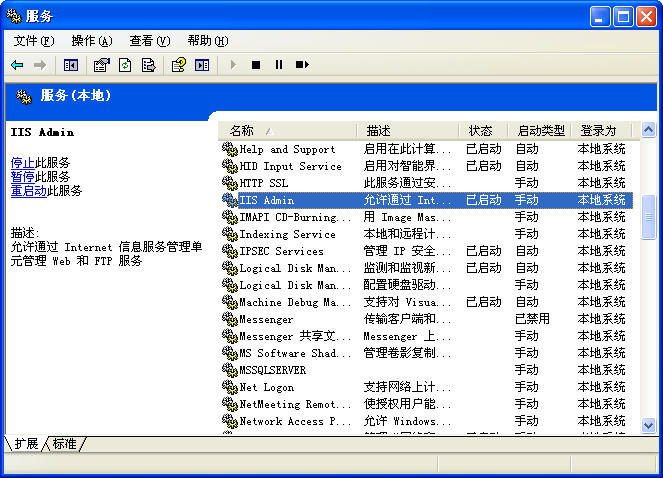
Task: Select the second Logical Disk Man... row (配置硬盘驱动)
Action: point(427,285)
